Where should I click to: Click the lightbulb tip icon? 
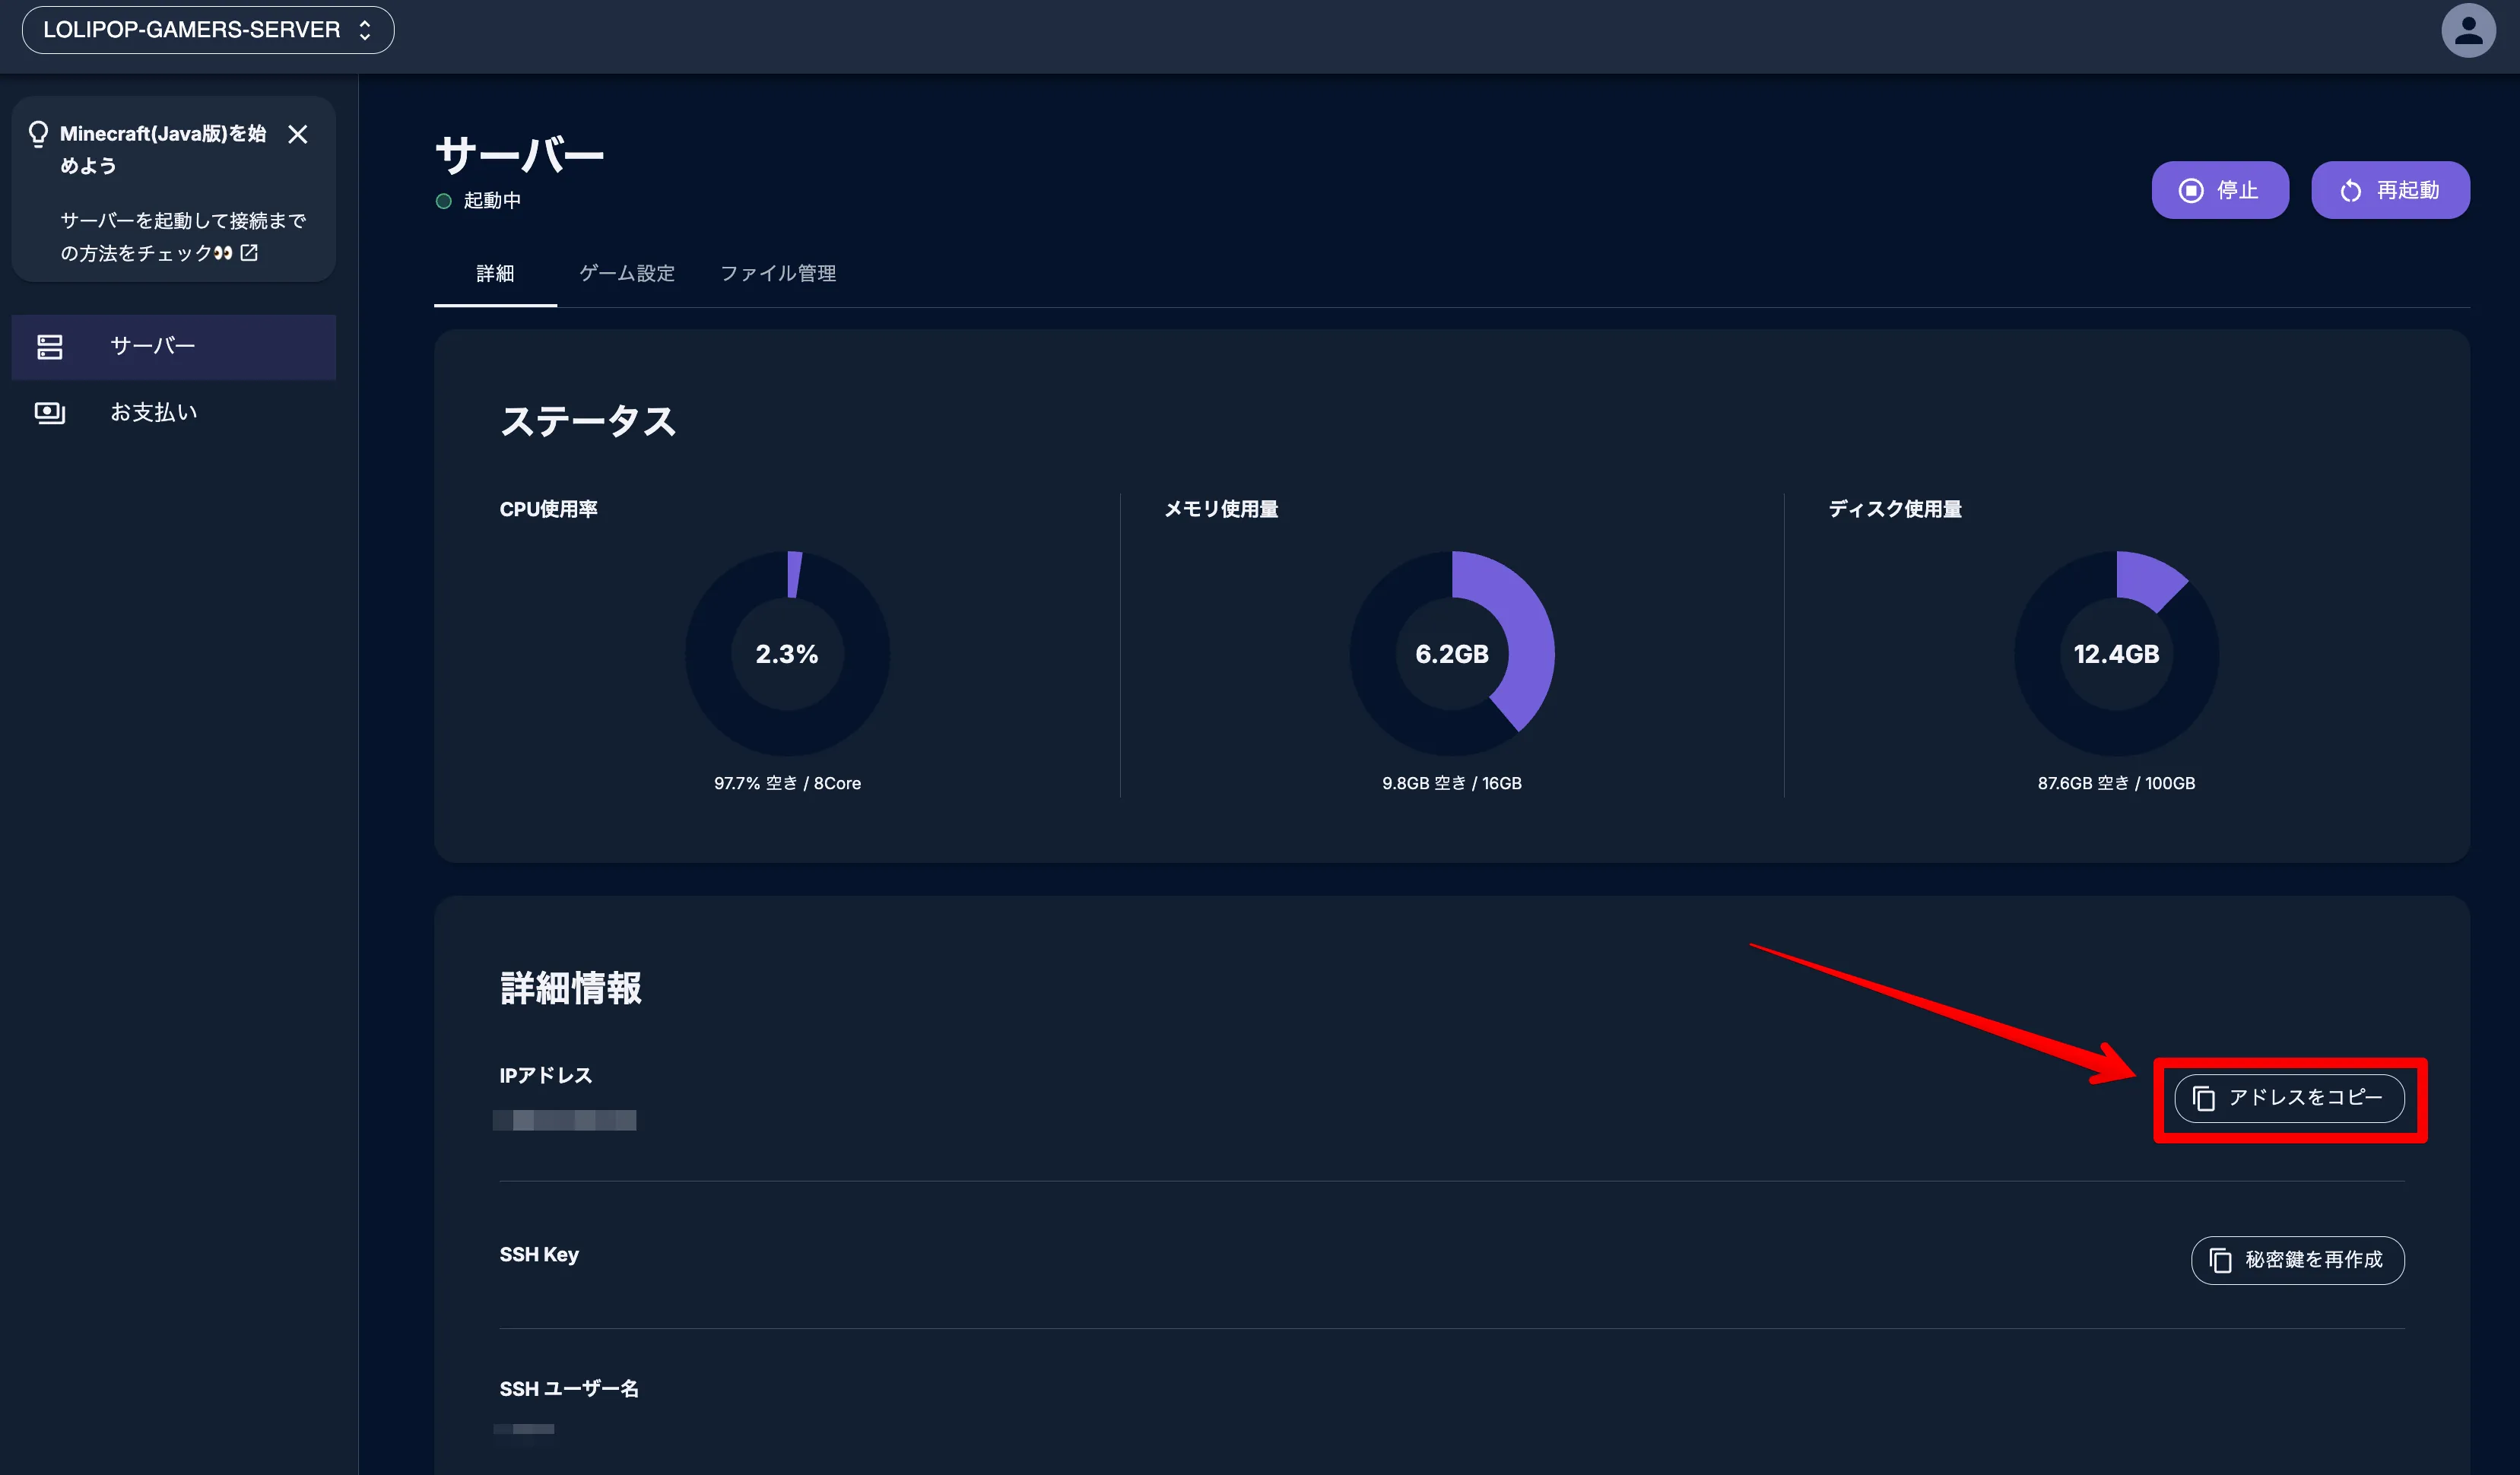(38, 134)
